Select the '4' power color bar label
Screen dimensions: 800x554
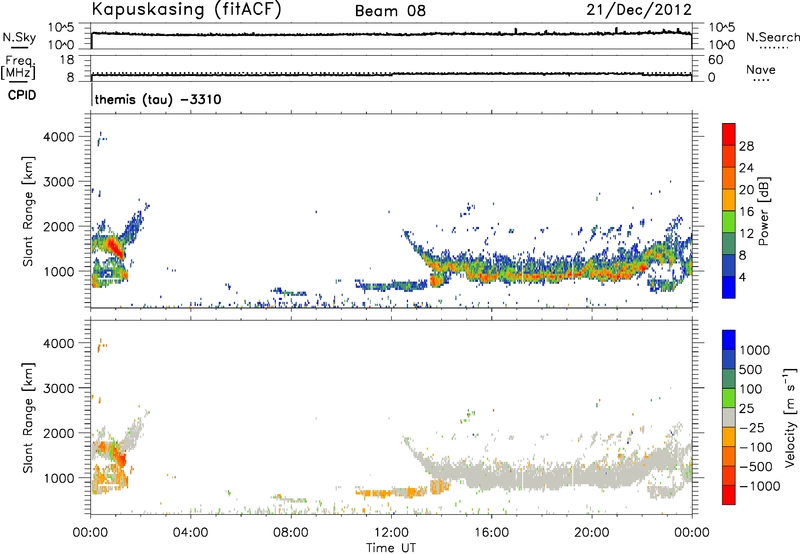tap(742, 278)
